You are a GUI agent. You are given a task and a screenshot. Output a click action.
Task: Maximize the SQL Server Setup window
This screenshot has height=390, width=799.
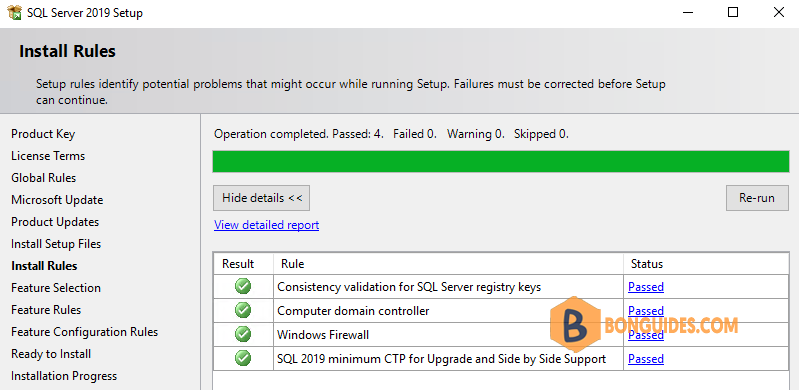(733, 13)
